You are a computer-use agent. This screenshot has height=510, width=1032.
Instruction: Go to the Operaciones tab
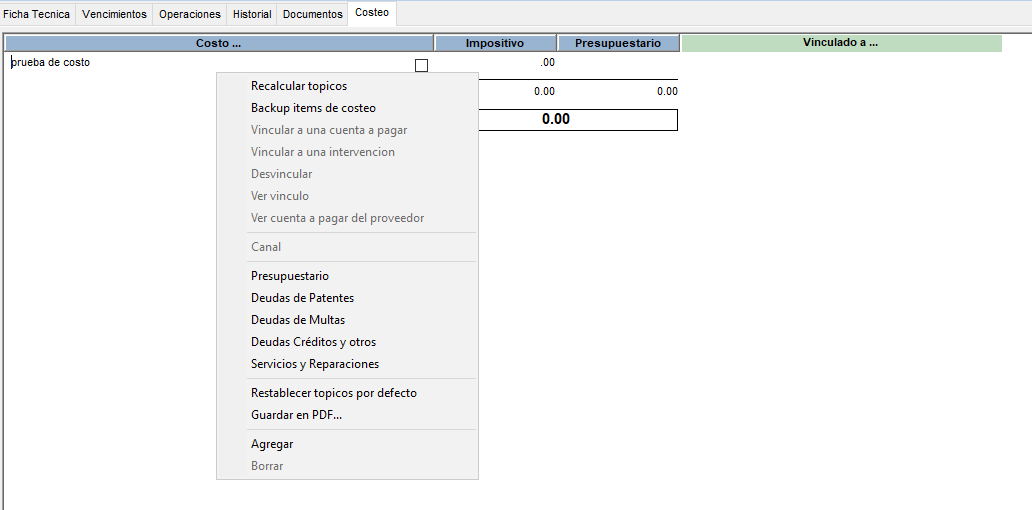(190, 14)
